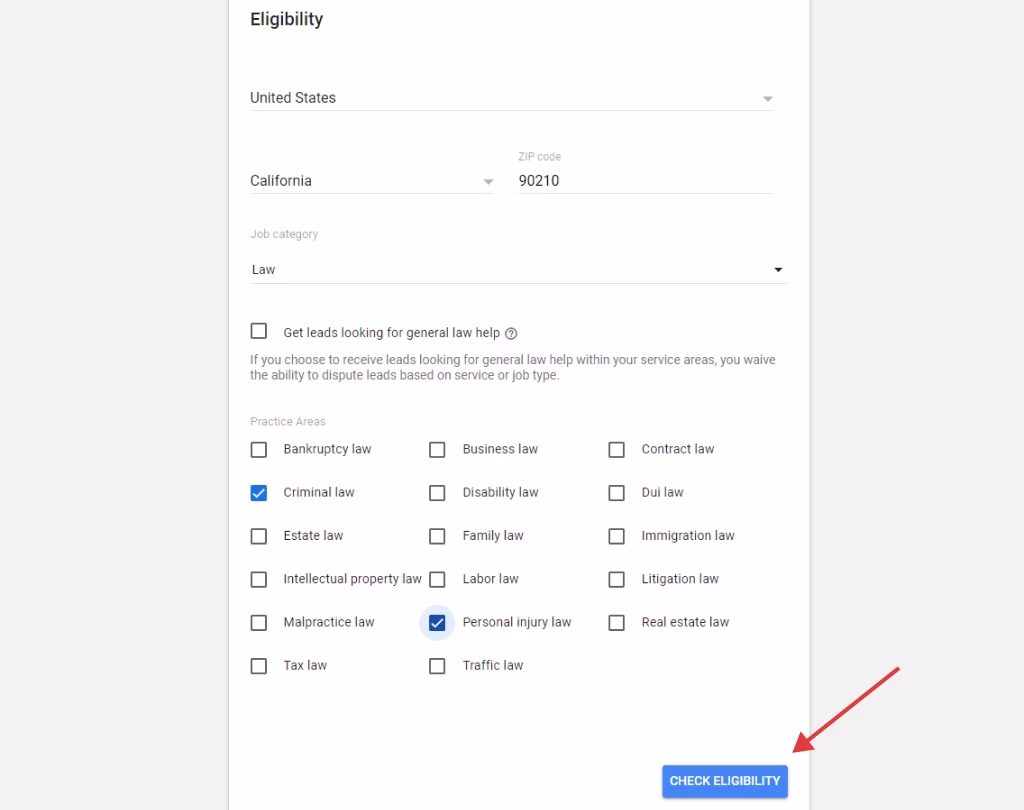This screenshot has width=1024, height=810.
Task: Check the Traffic law checkbox
Action: [x=437, y=666]
